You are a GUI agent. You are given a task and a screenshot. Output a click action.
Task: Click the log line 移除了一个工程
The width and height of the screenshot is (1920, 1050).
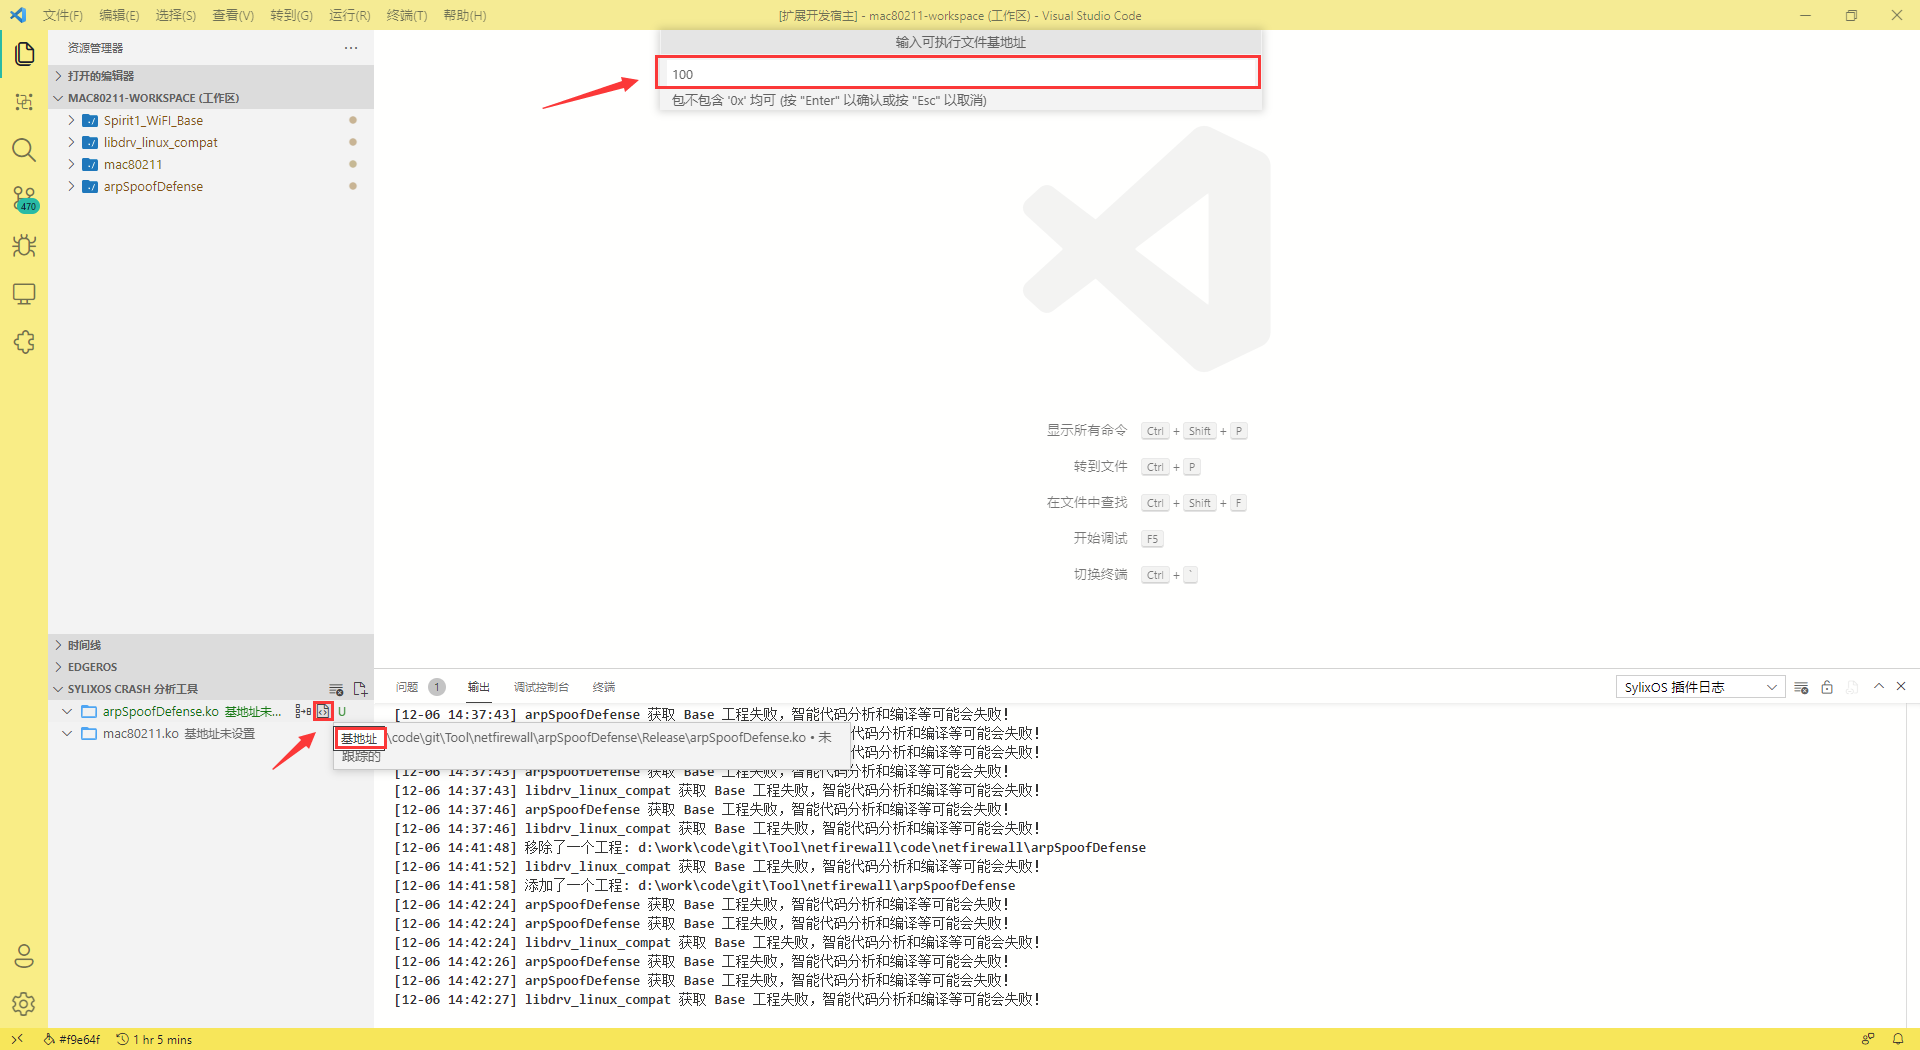click(x=770, y=847)
